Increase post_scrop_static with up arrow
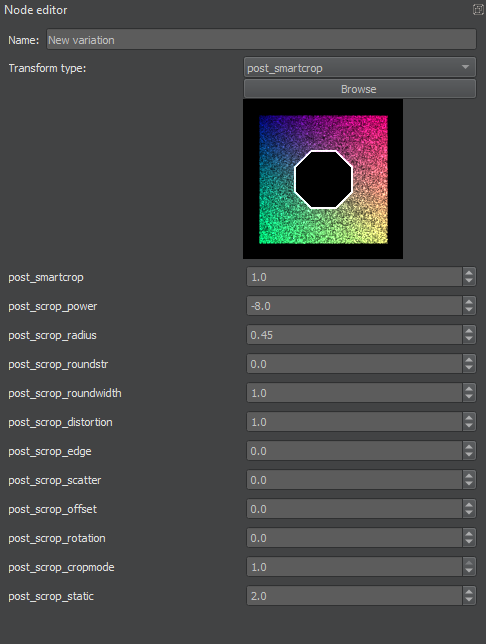The height and width of the screenshot is (644, 486). [469, 591]
